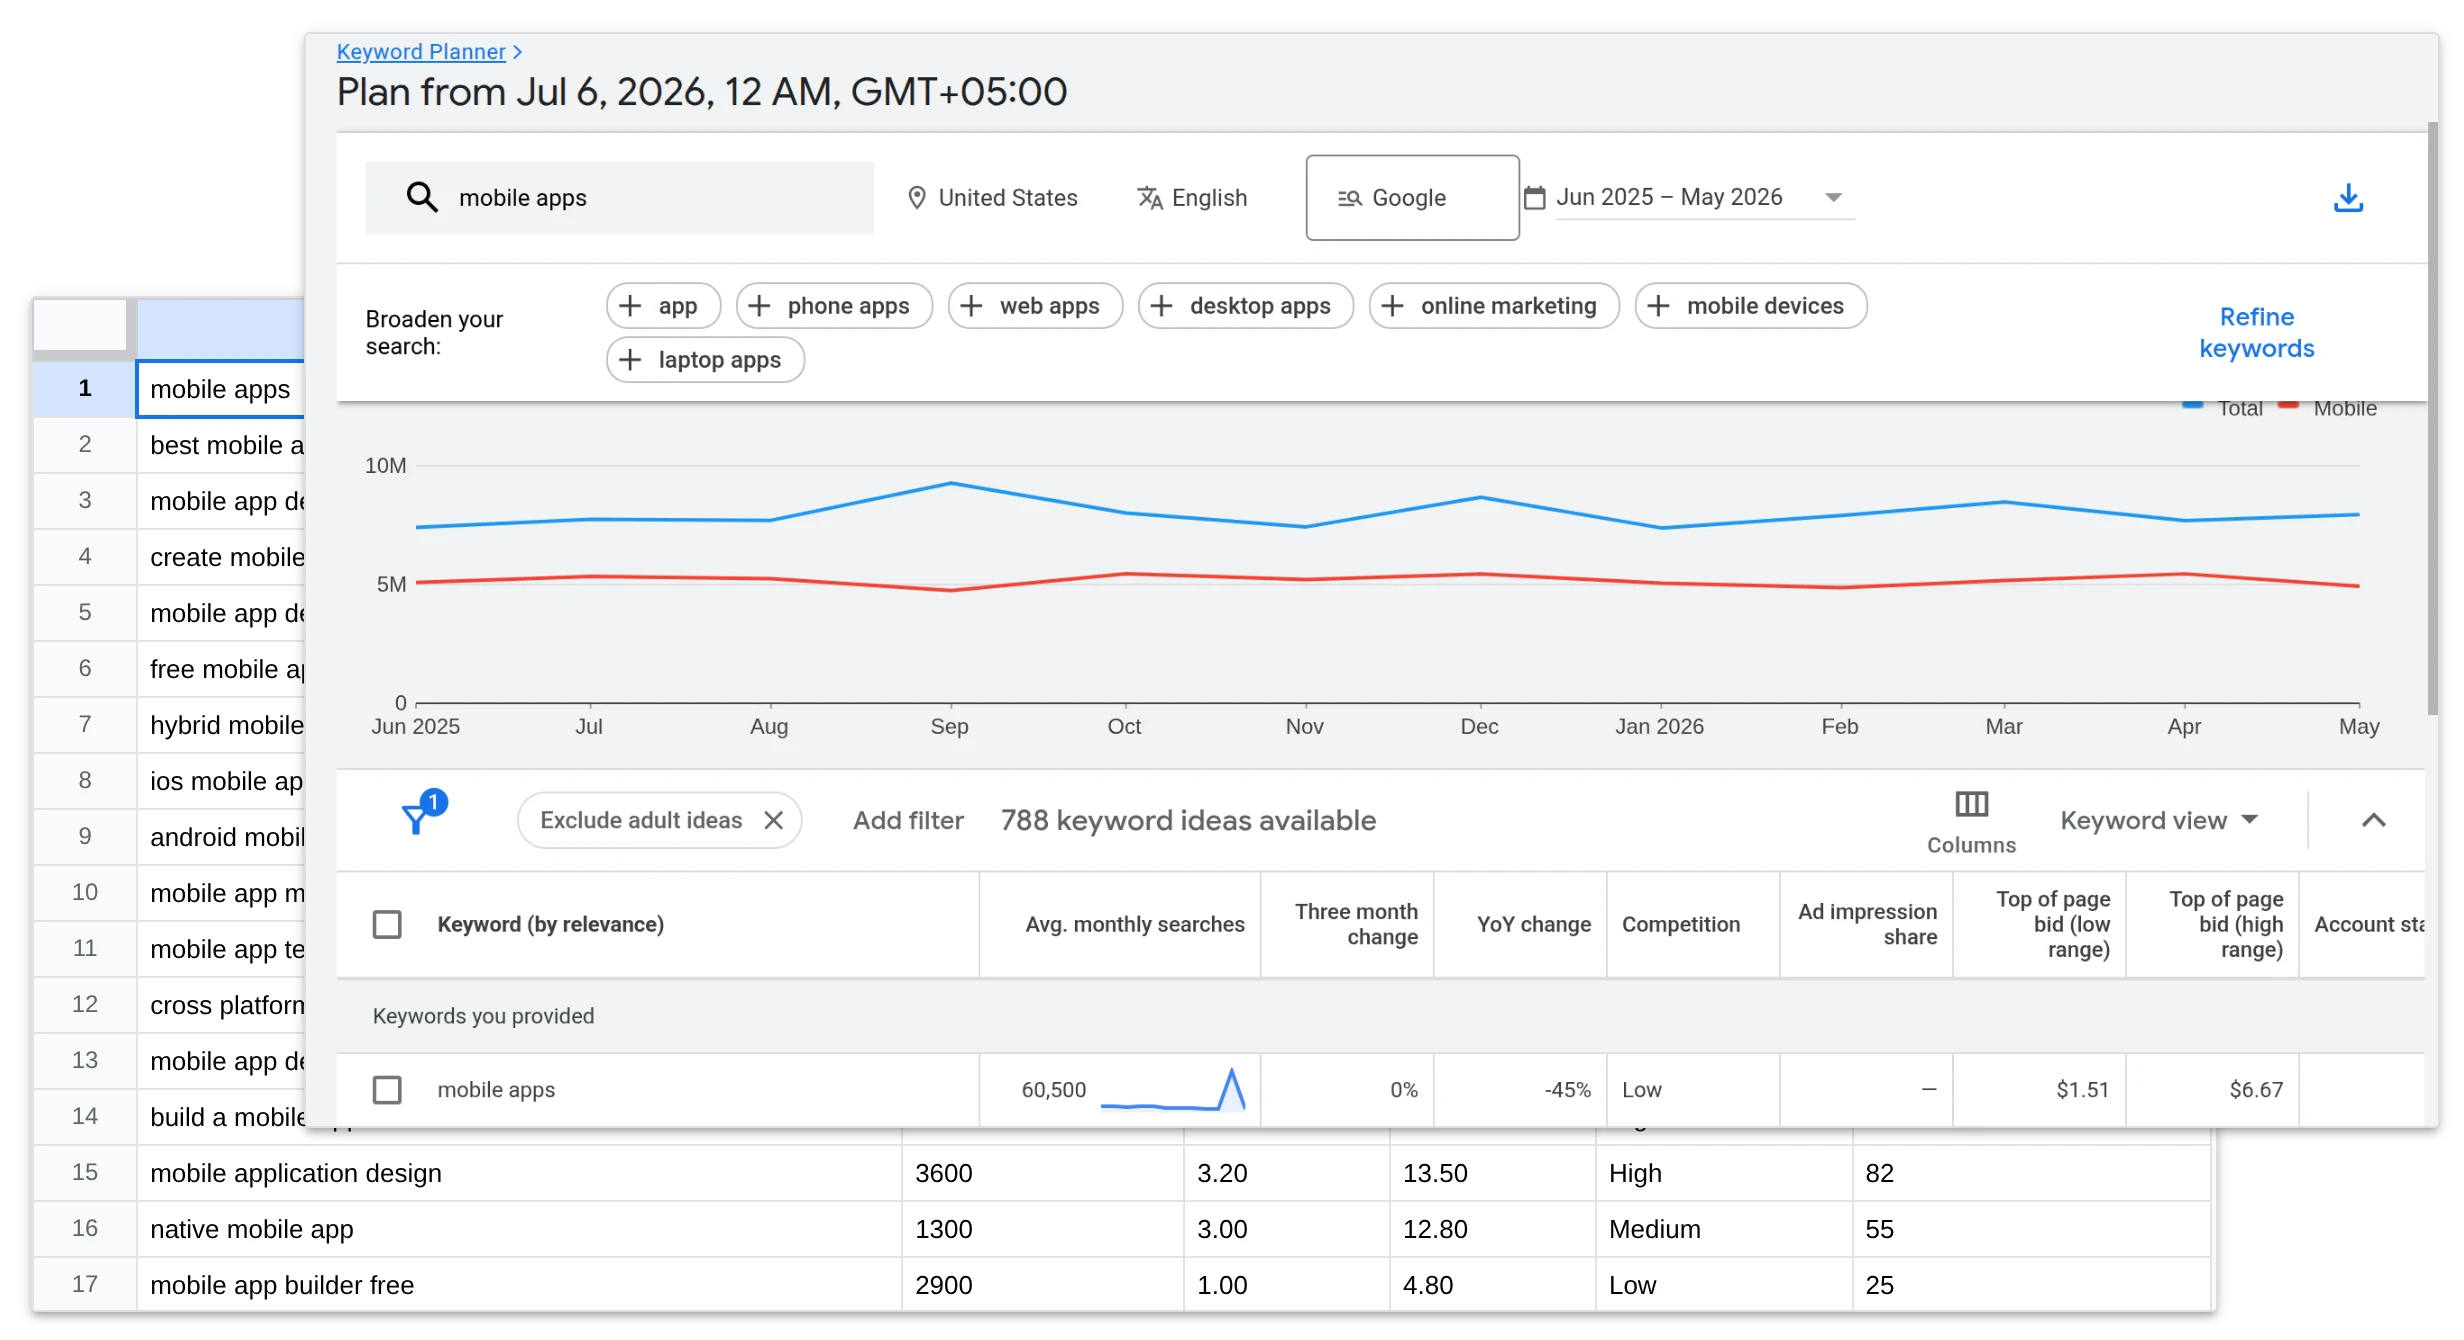Click the language translate icon

pos(1149,198)
